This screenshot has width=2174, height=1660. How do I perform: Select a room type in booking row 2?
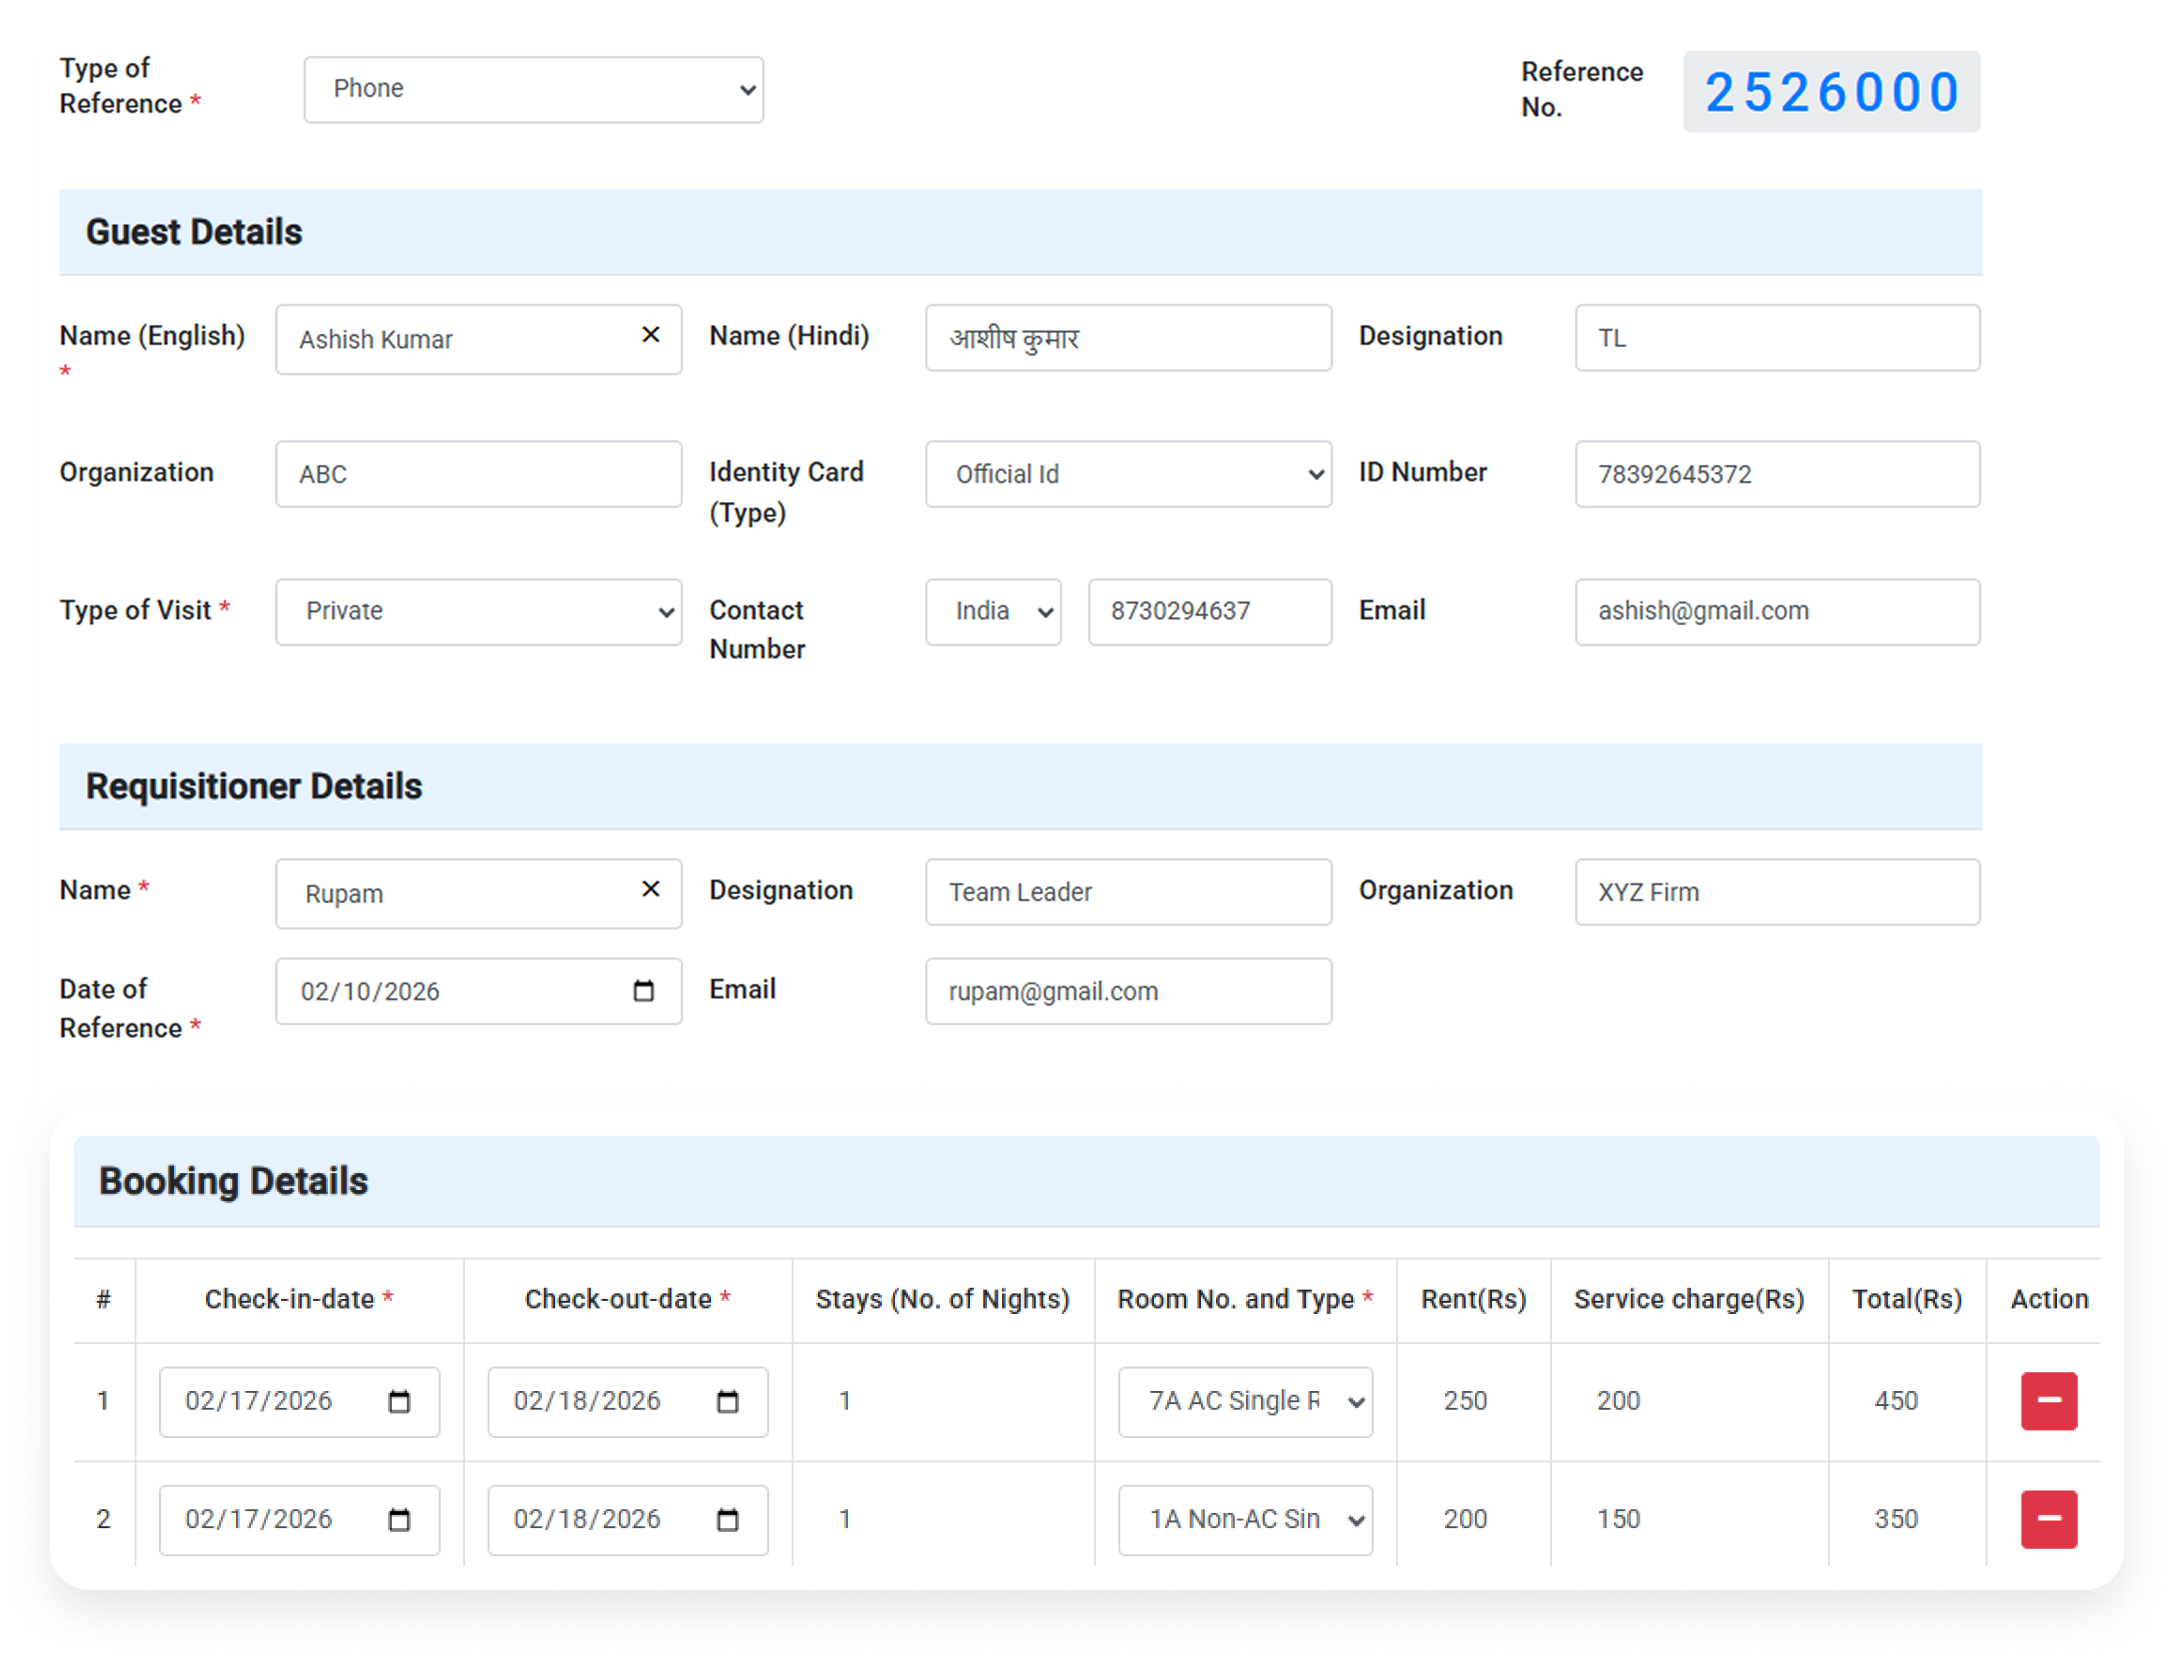tap(1245, 1519)
